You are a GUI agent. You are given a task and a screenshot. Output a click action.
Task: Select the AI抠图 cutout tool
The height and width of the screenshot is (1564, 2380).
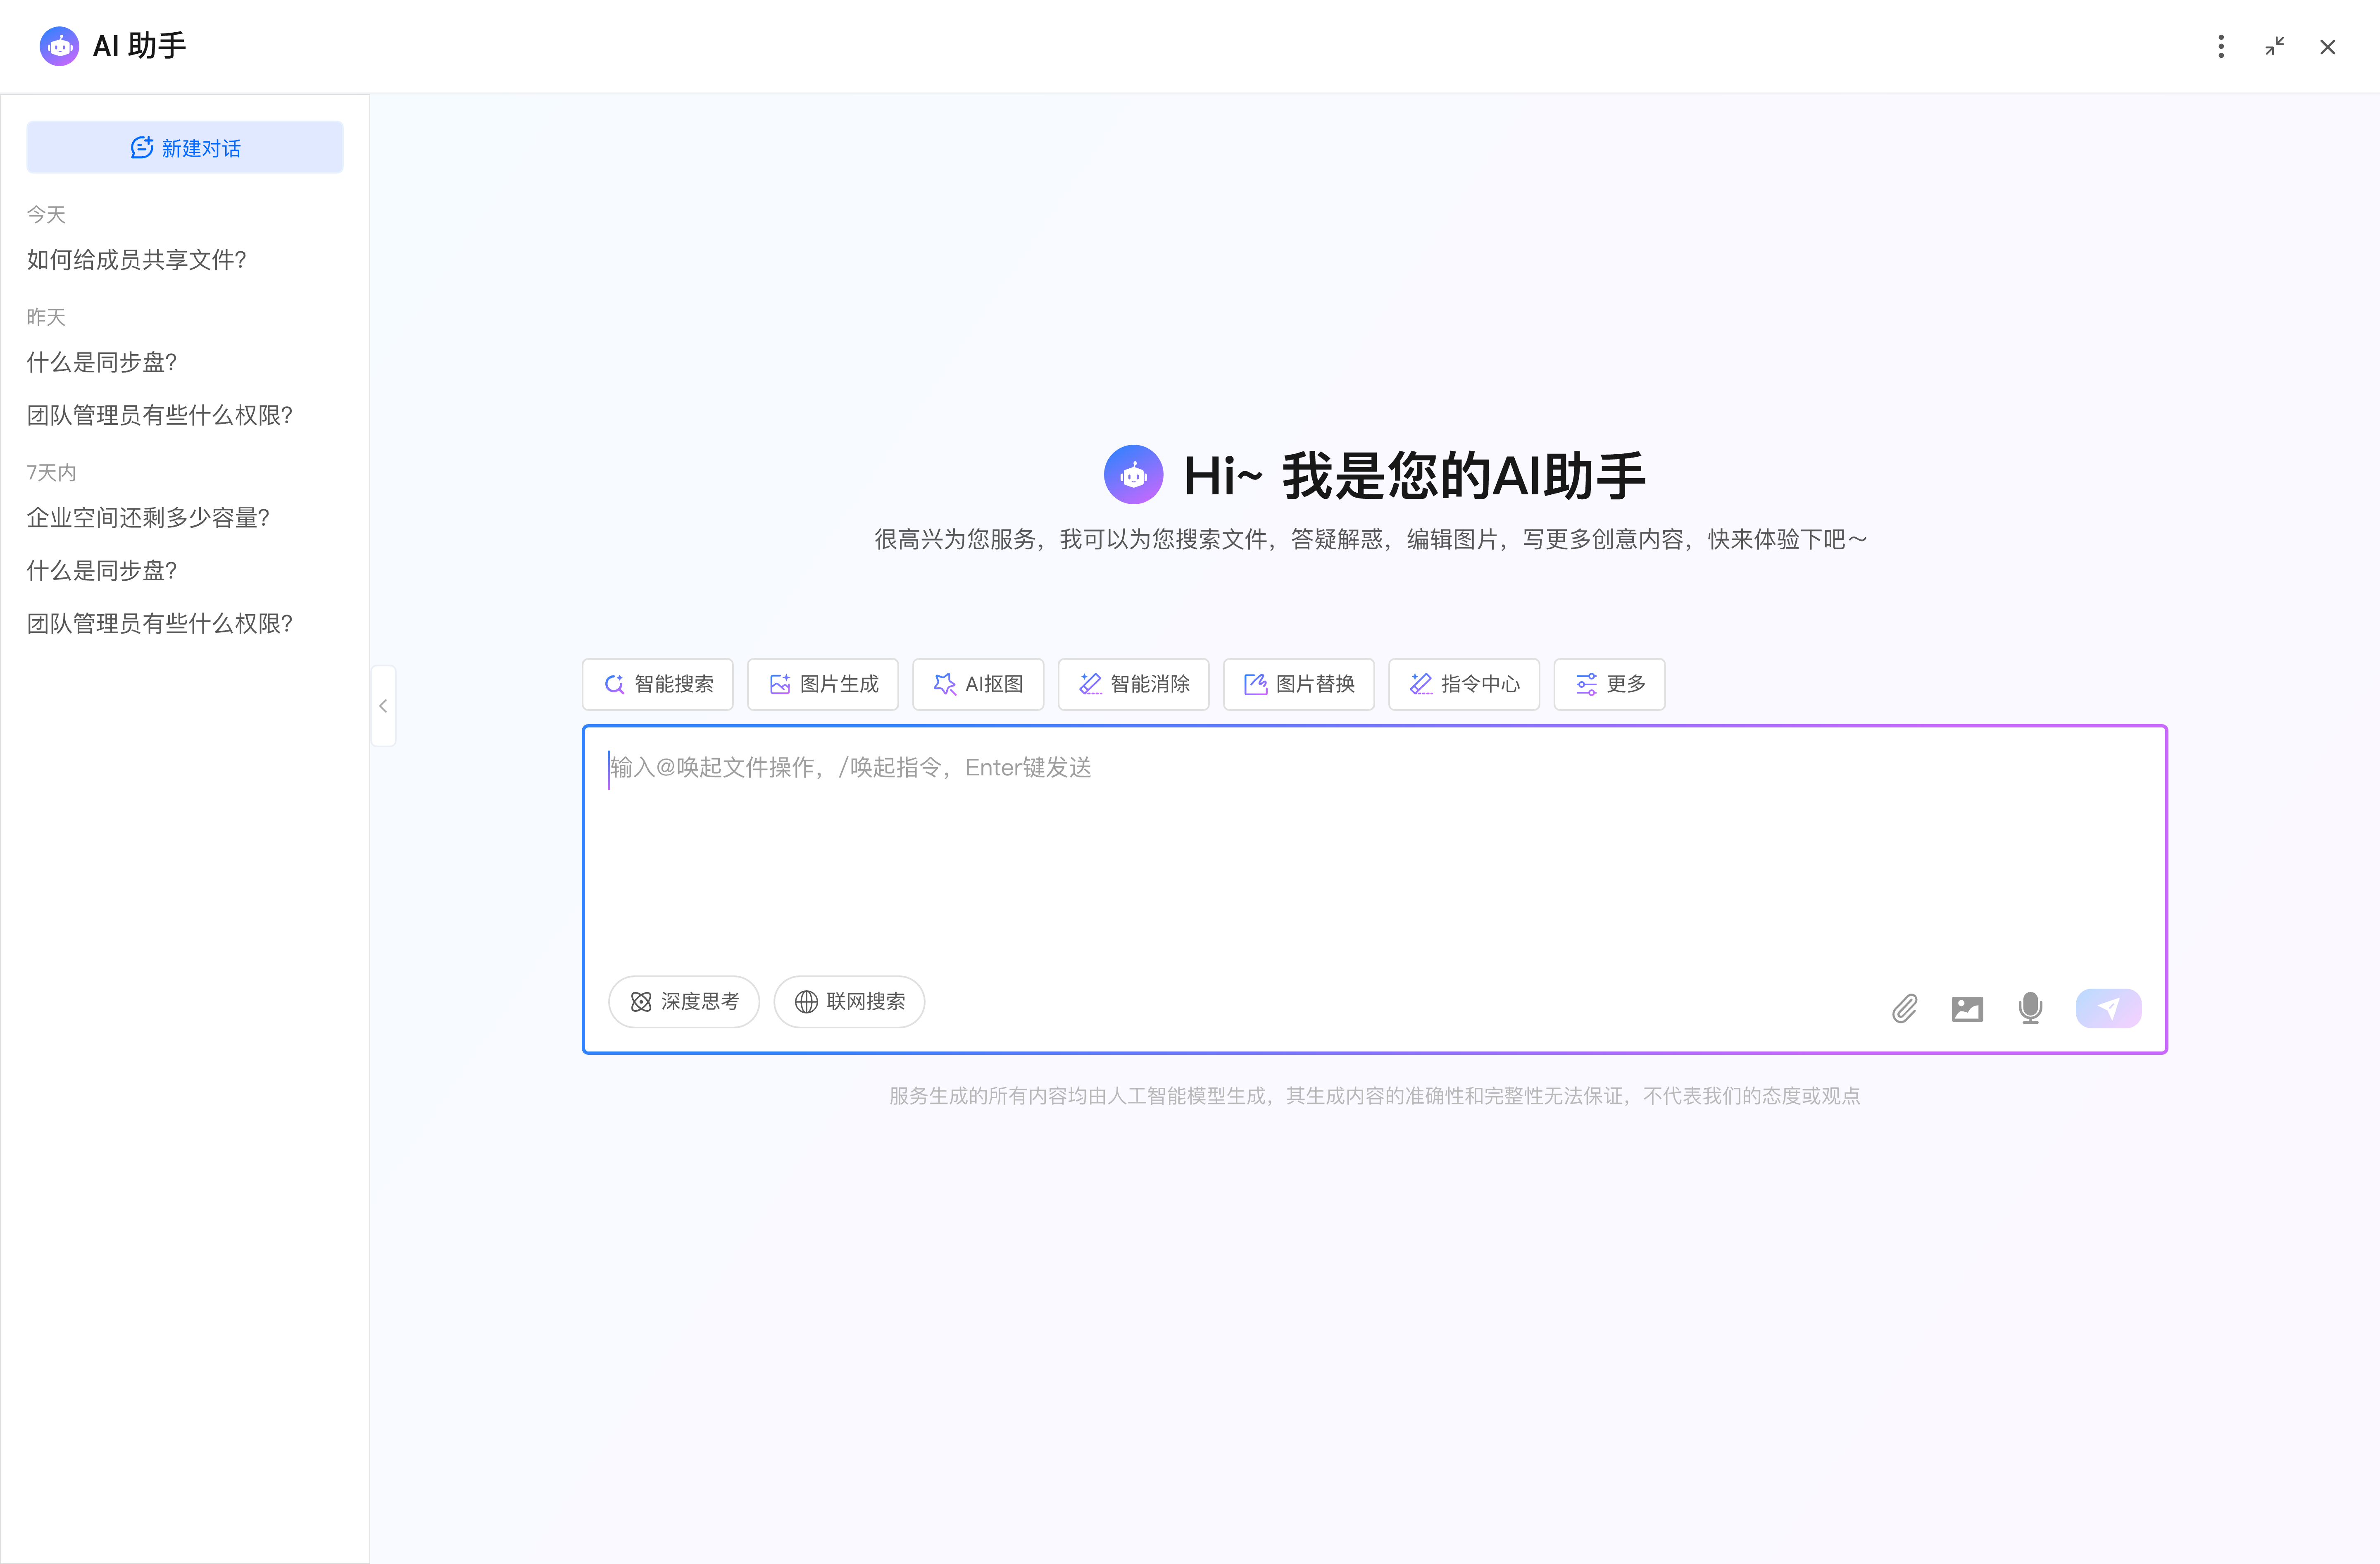(x=977, y=684)
